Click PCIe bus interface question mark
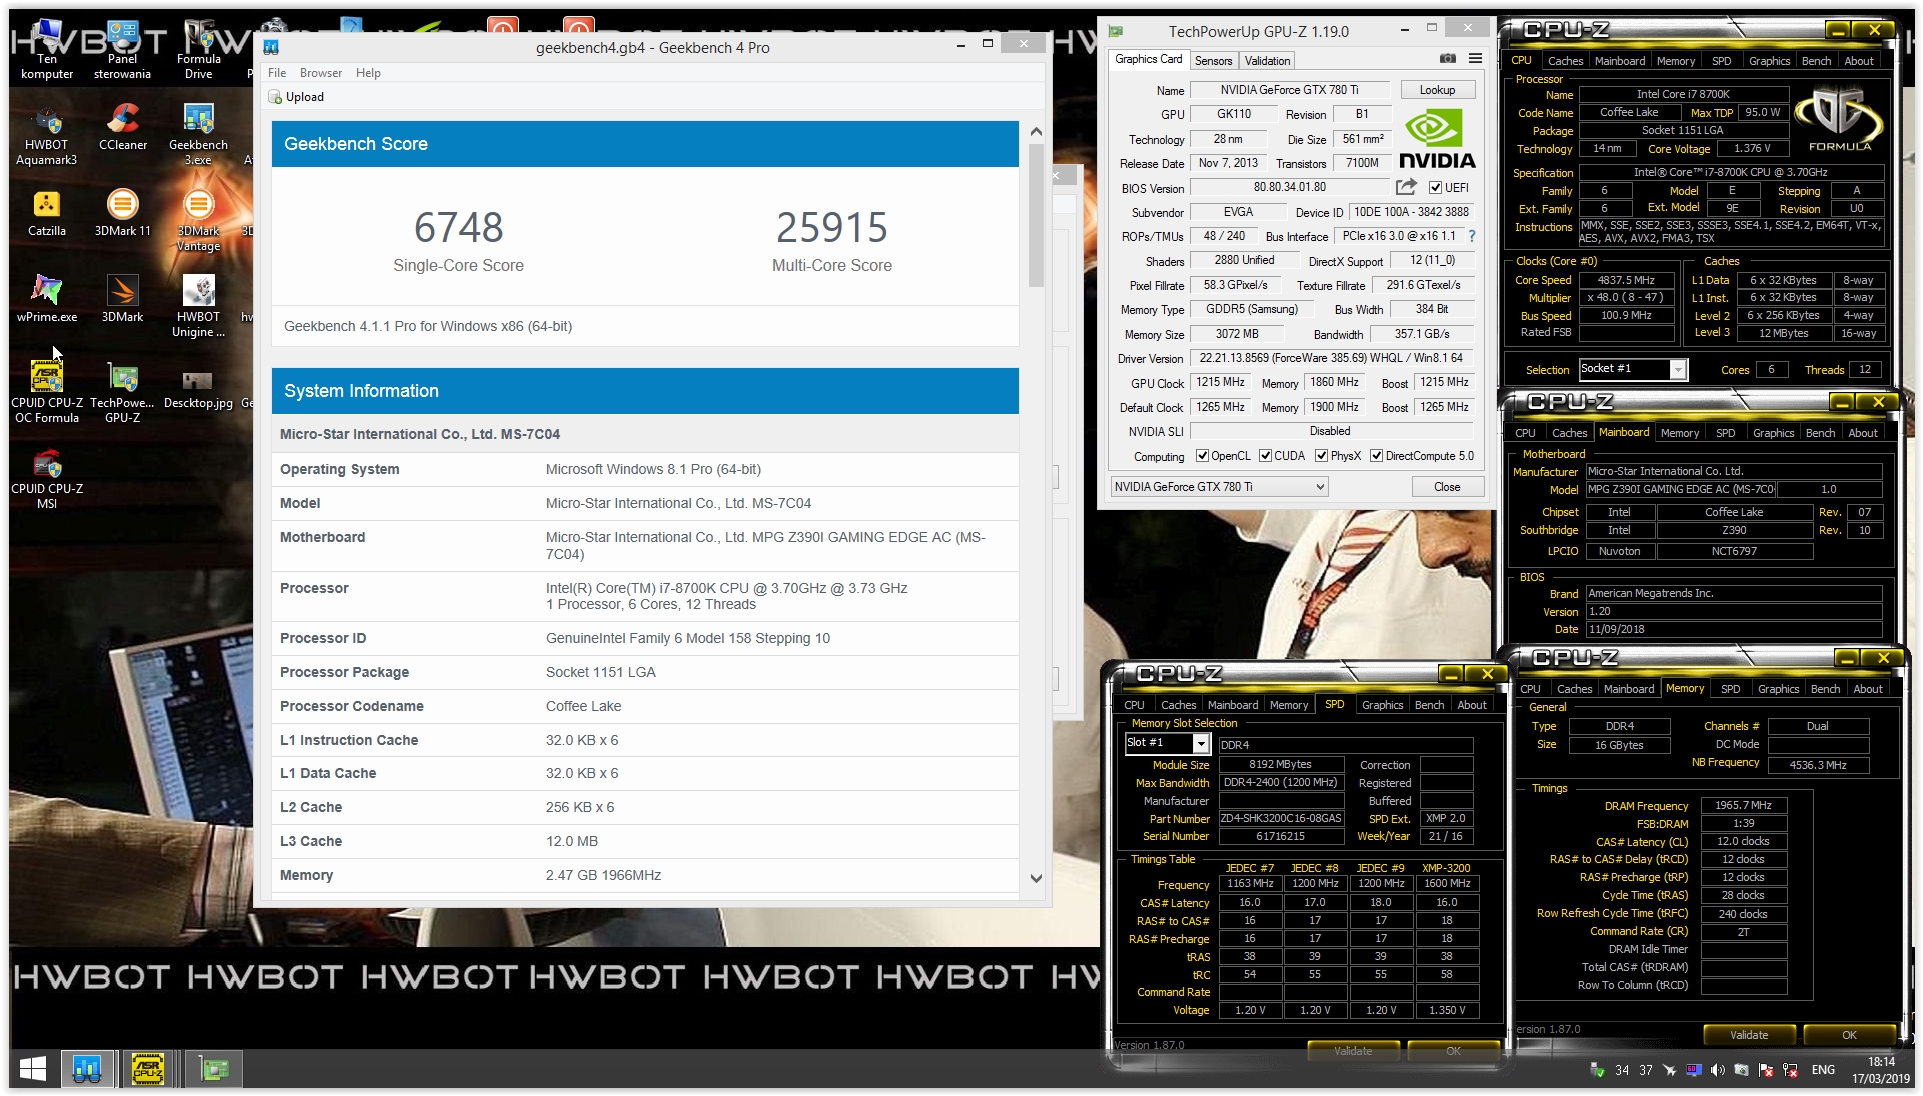 [1472, 237]
